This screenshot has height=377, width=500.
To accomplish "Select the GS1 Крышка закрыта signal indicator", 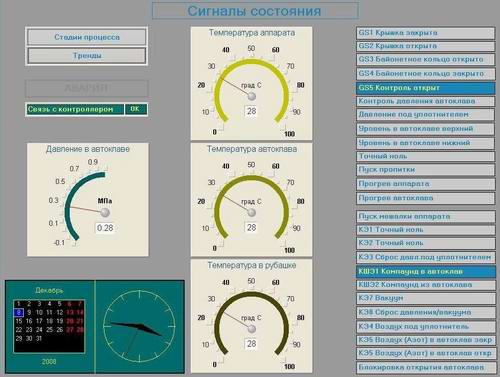I will click(x=425, y=33).
